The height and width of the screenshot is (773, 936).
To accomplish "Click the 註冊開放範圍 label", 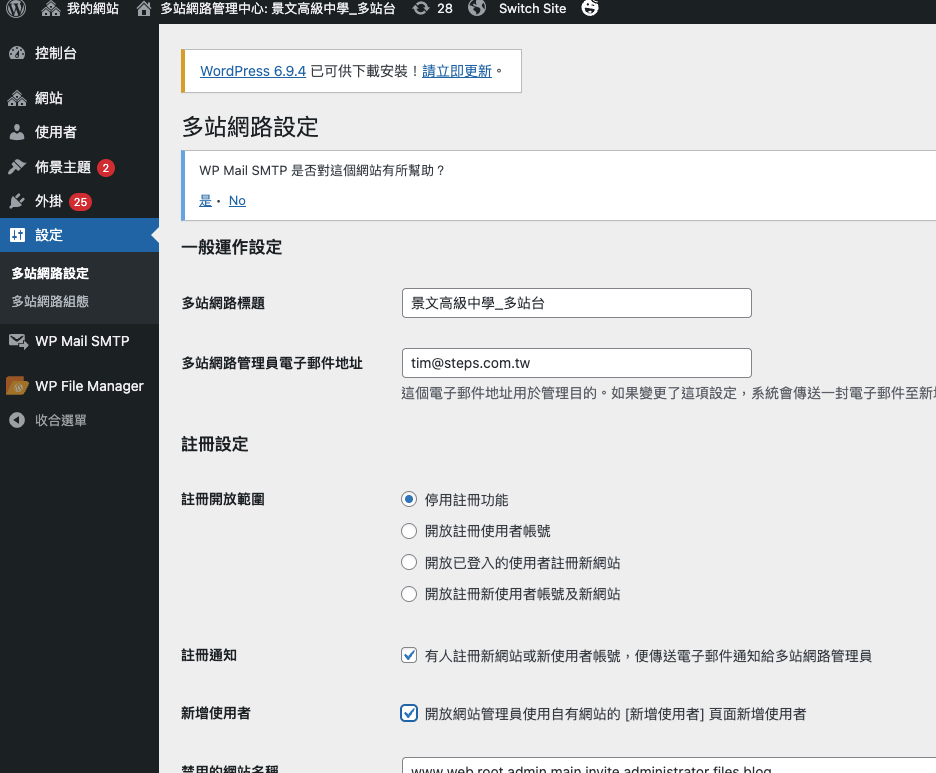I will 223,499.
